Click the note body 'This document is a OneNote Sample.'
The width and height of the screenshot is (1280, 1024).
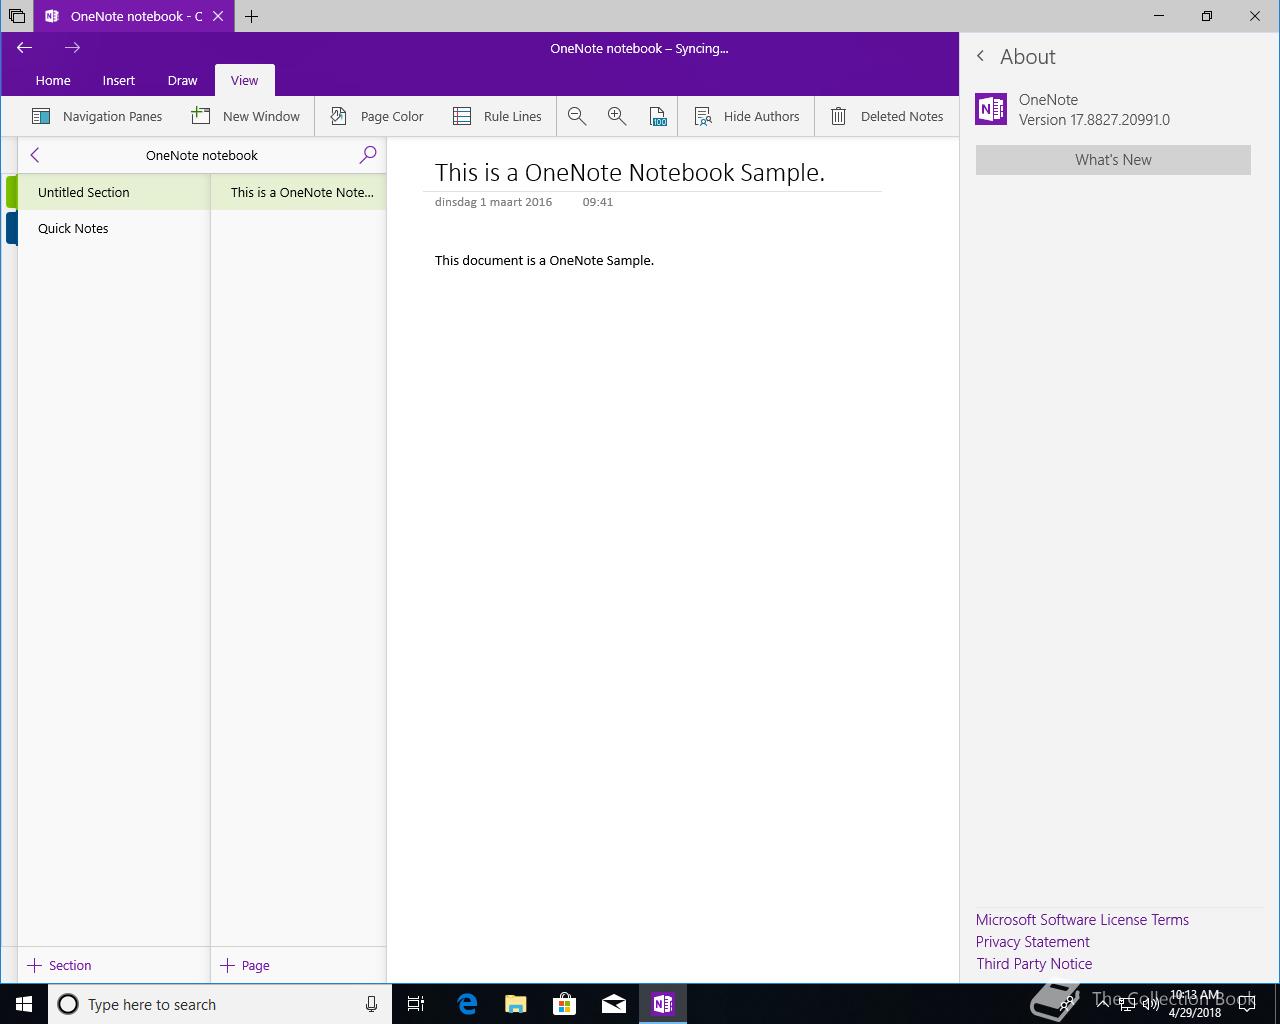(544, 260)
